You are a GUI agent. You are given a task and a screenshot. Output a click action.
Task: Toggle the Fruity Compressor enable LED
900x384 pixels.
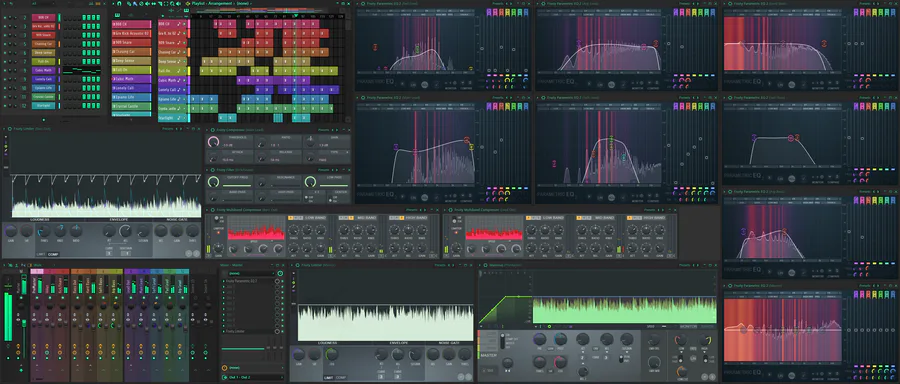[x=212, y=130]
